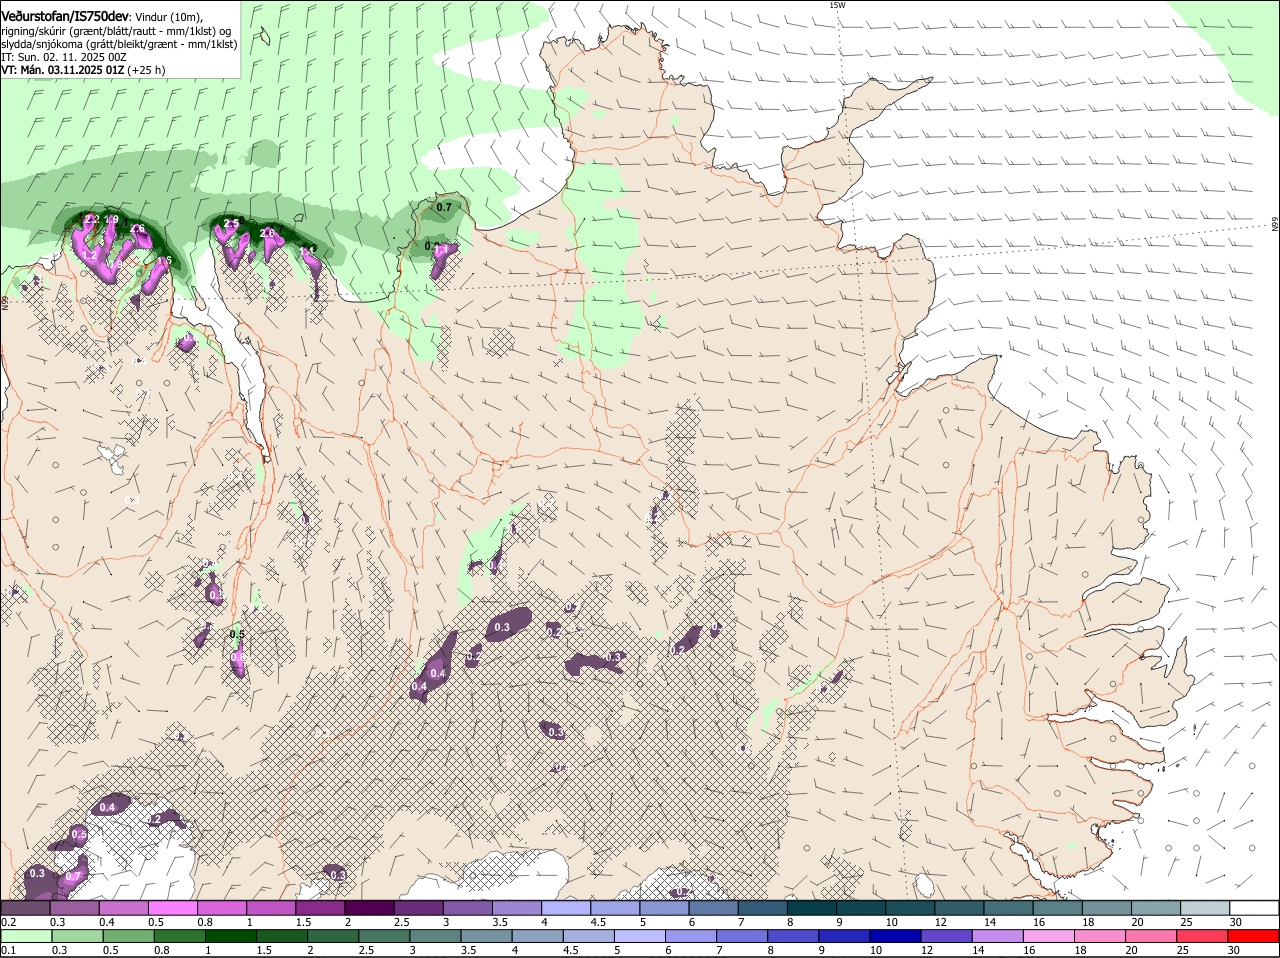Click the 10 label in the upper legend
Screen dimensions: 1280x958
point(891,921)
